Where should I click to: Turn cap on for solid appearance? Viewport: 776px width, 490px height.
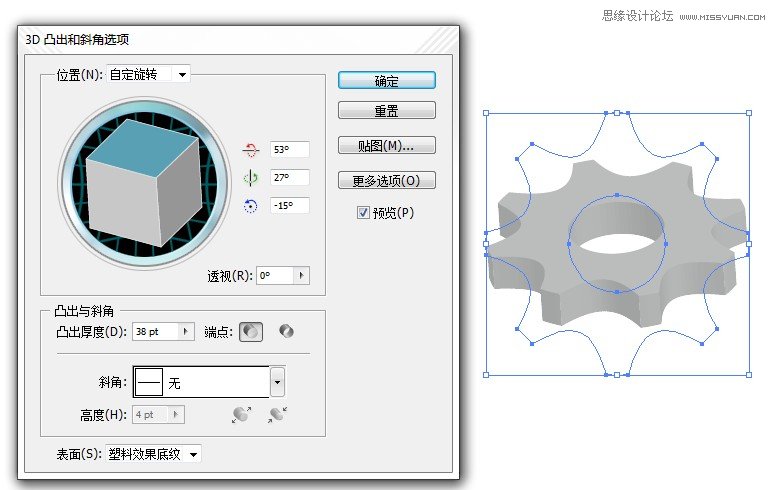(x=251, y=332)
